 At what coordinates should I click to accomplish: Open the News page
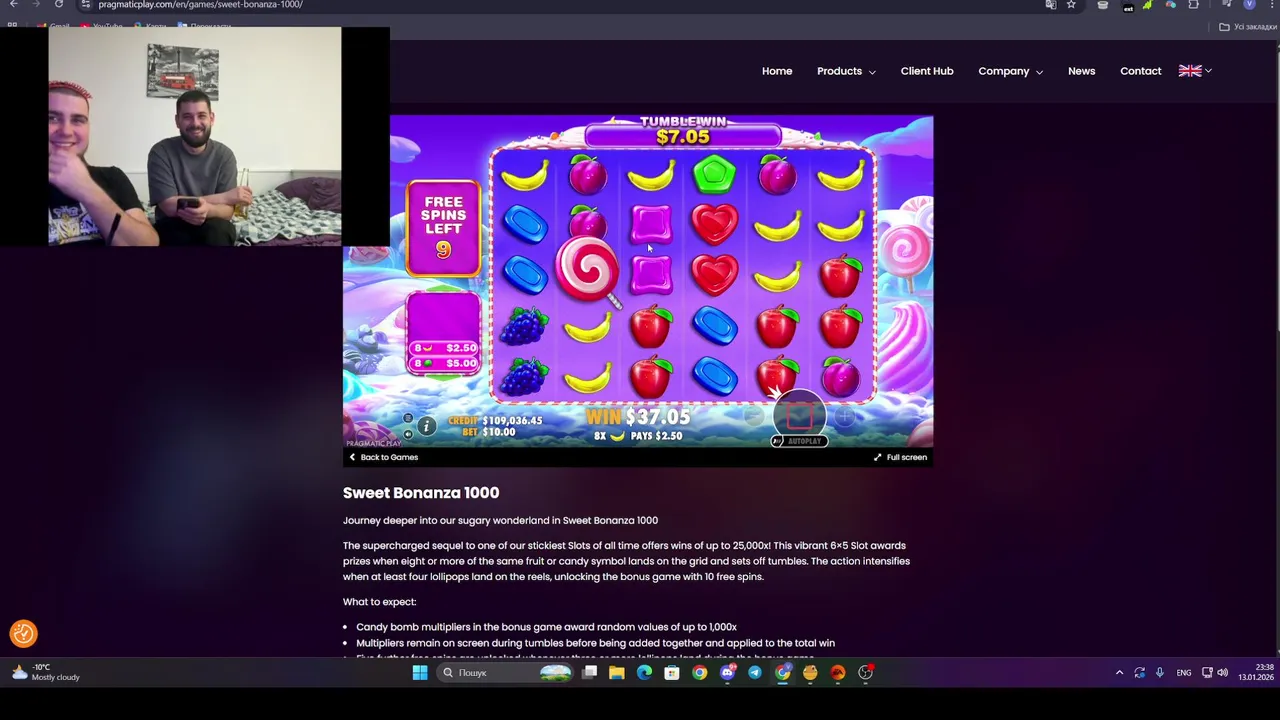(x=1081, y=71)
